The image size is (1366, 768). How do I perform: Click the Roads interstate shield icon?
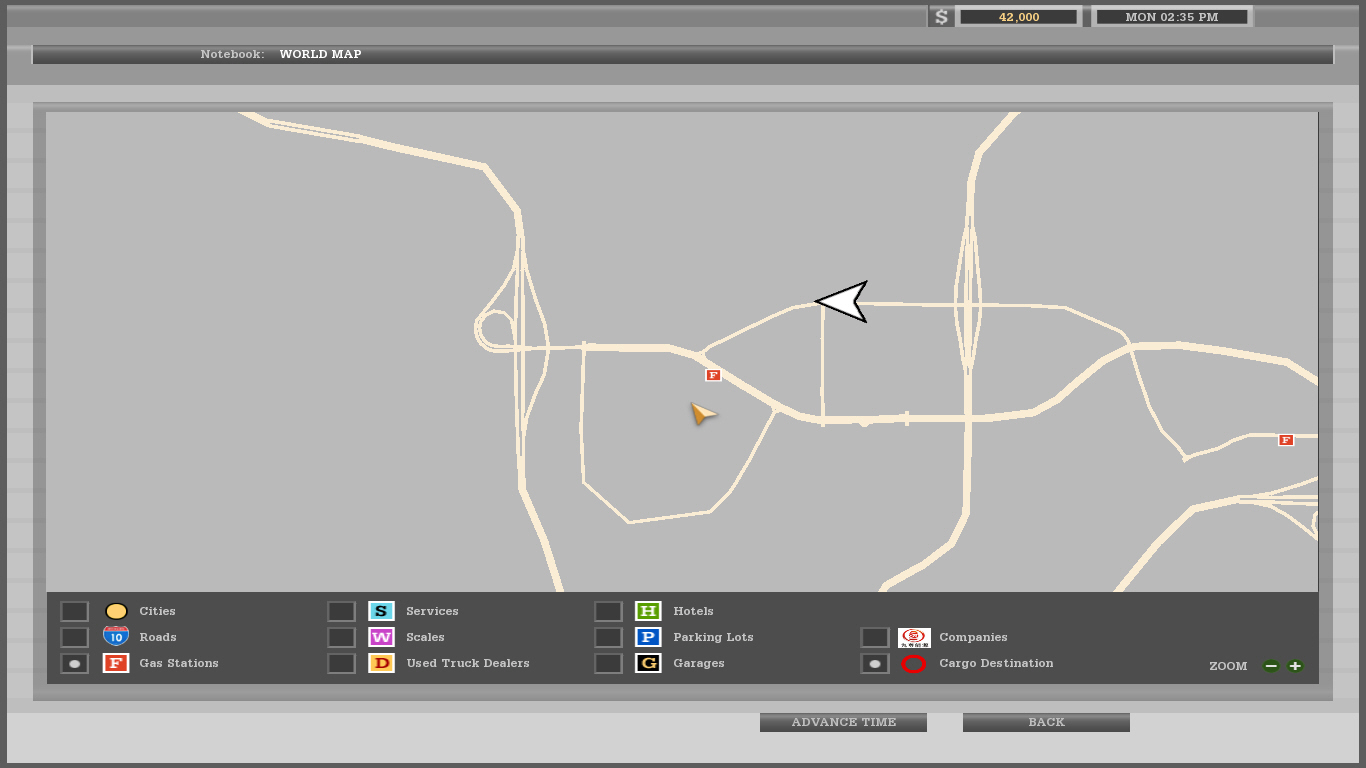[x=116, y=637]
